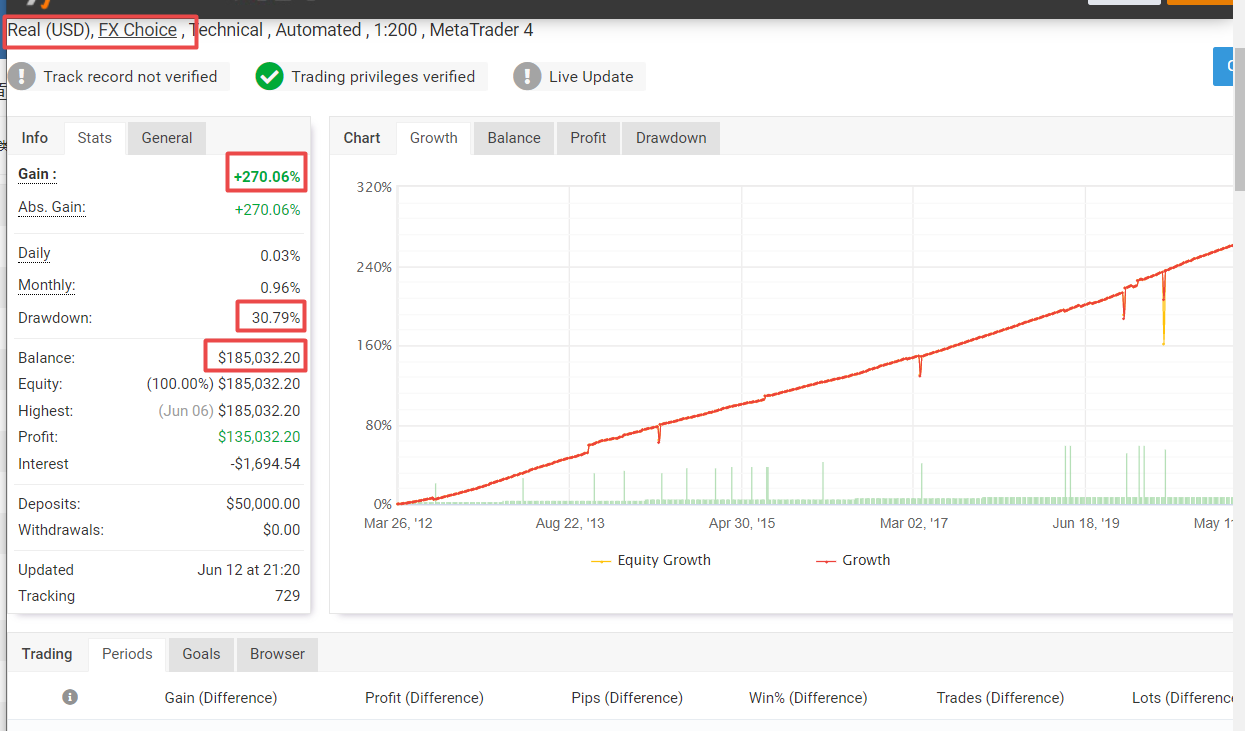Screen dimensions: 1245x731
Task: Click the orange Equity Growth legend marker
Action: [601, 561]
